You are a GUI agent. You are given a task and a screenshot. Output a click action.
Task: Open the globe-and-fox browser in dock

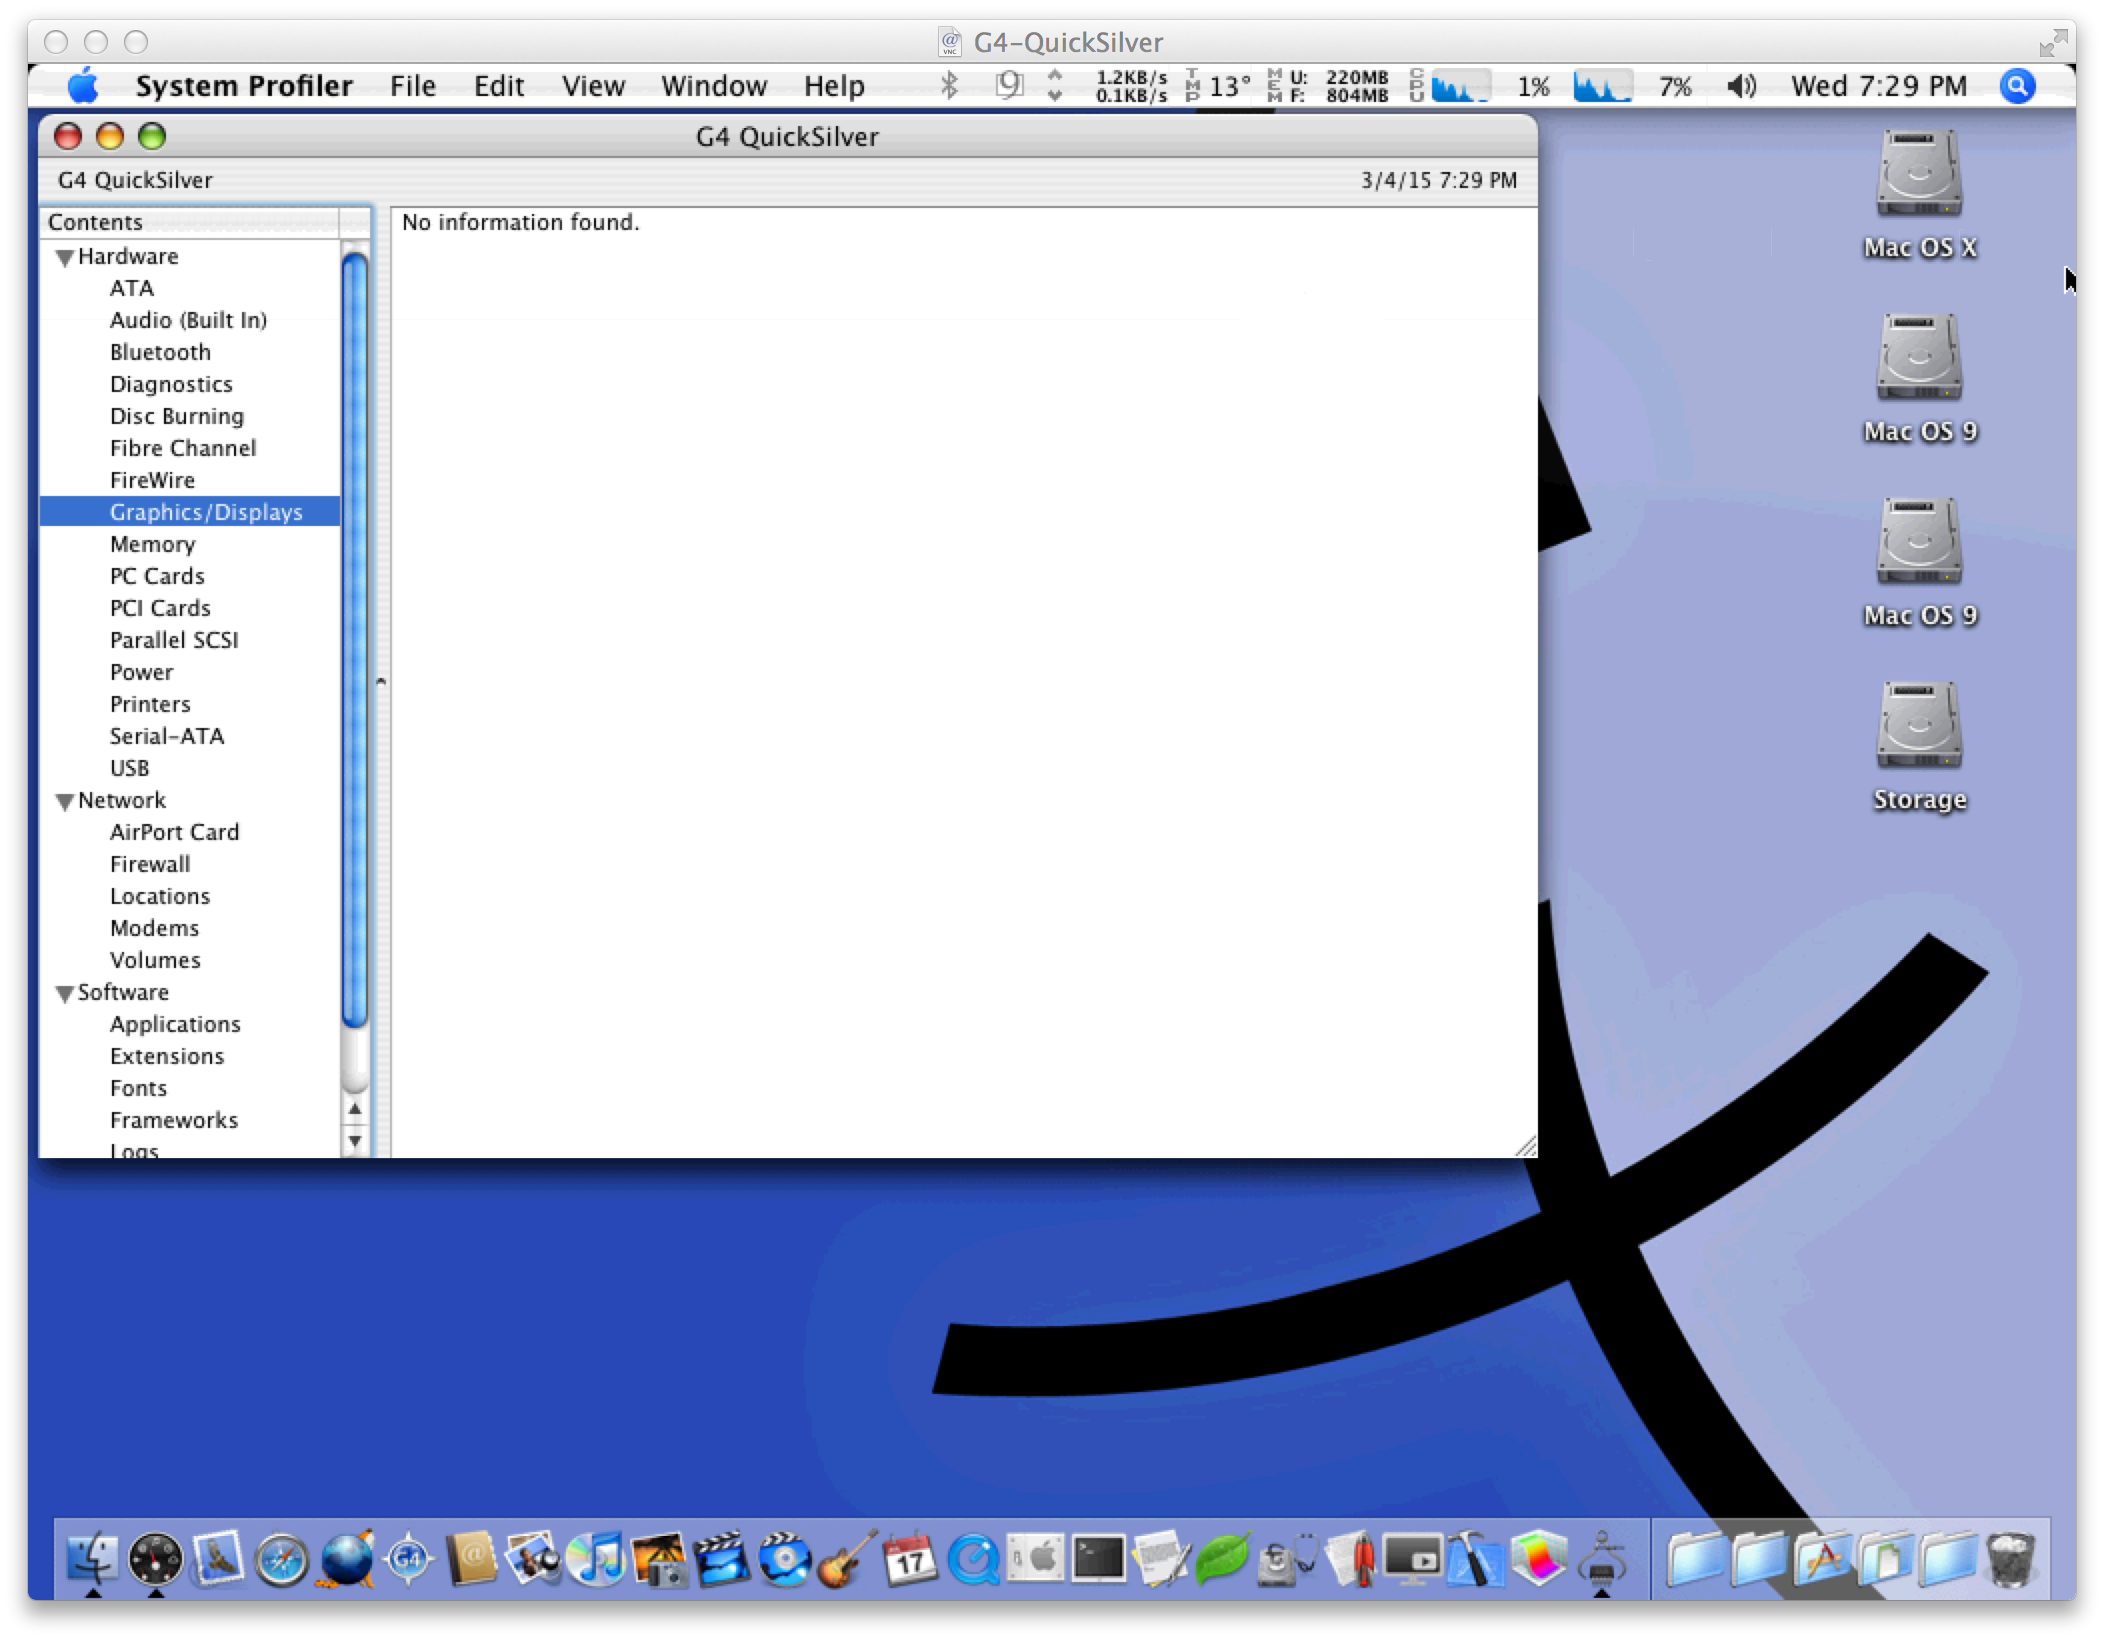tap(345, 1558)
